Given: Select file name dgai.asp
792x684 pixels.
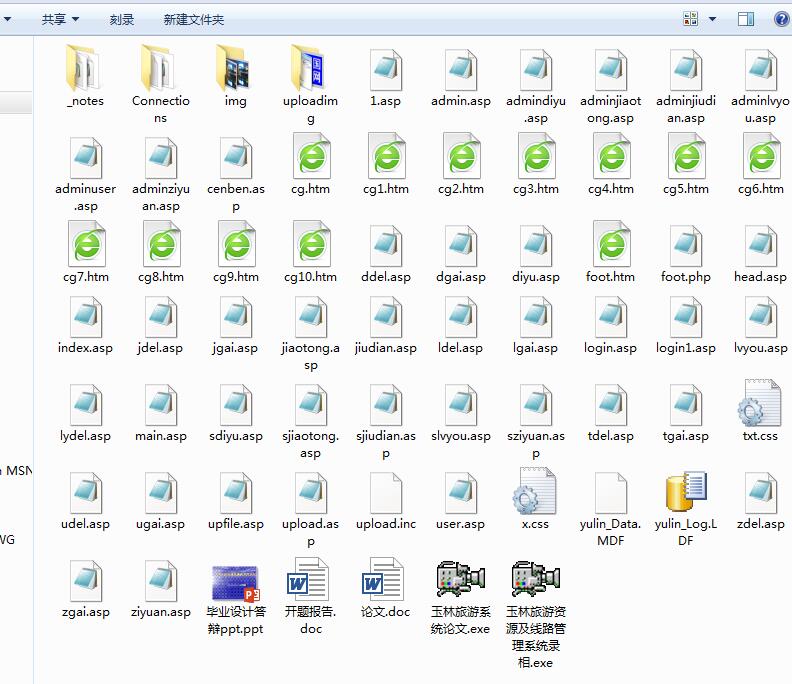Looking at the screenshot, I should point(461,277).
